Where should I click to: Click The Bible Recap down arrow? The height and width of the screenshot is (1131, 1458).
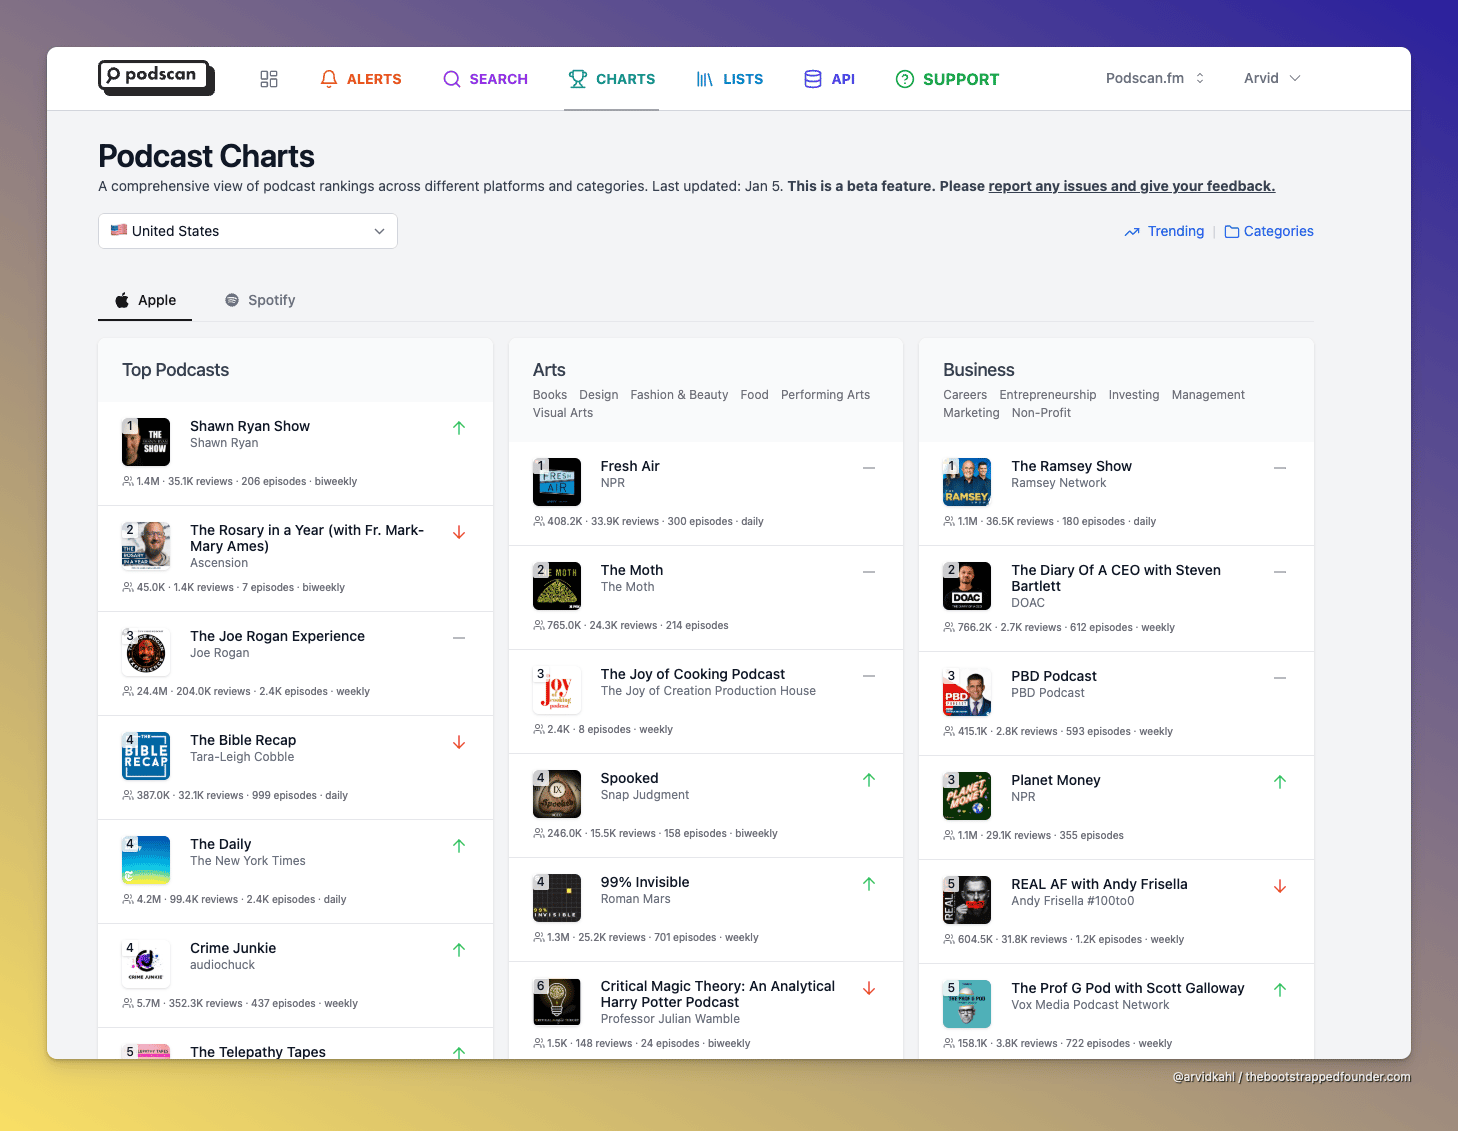pos(459,742)
